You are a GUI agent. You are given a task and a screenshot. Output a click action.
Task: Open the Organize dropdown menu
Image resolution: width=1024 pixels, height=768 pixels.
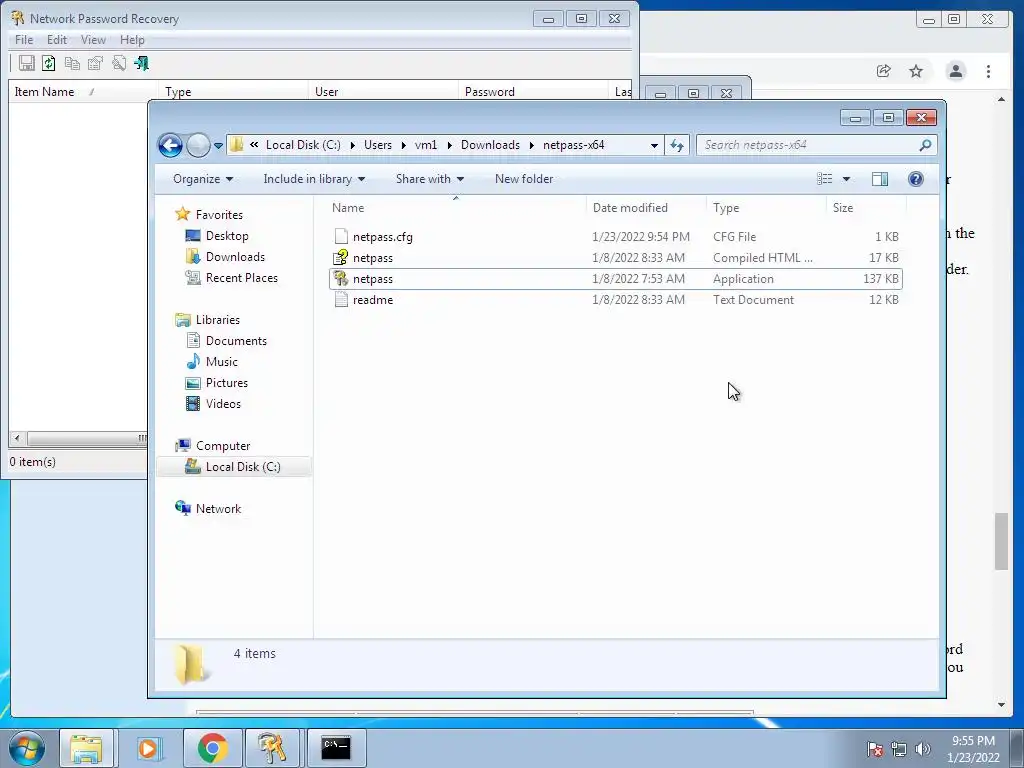[x=203, y=179]
